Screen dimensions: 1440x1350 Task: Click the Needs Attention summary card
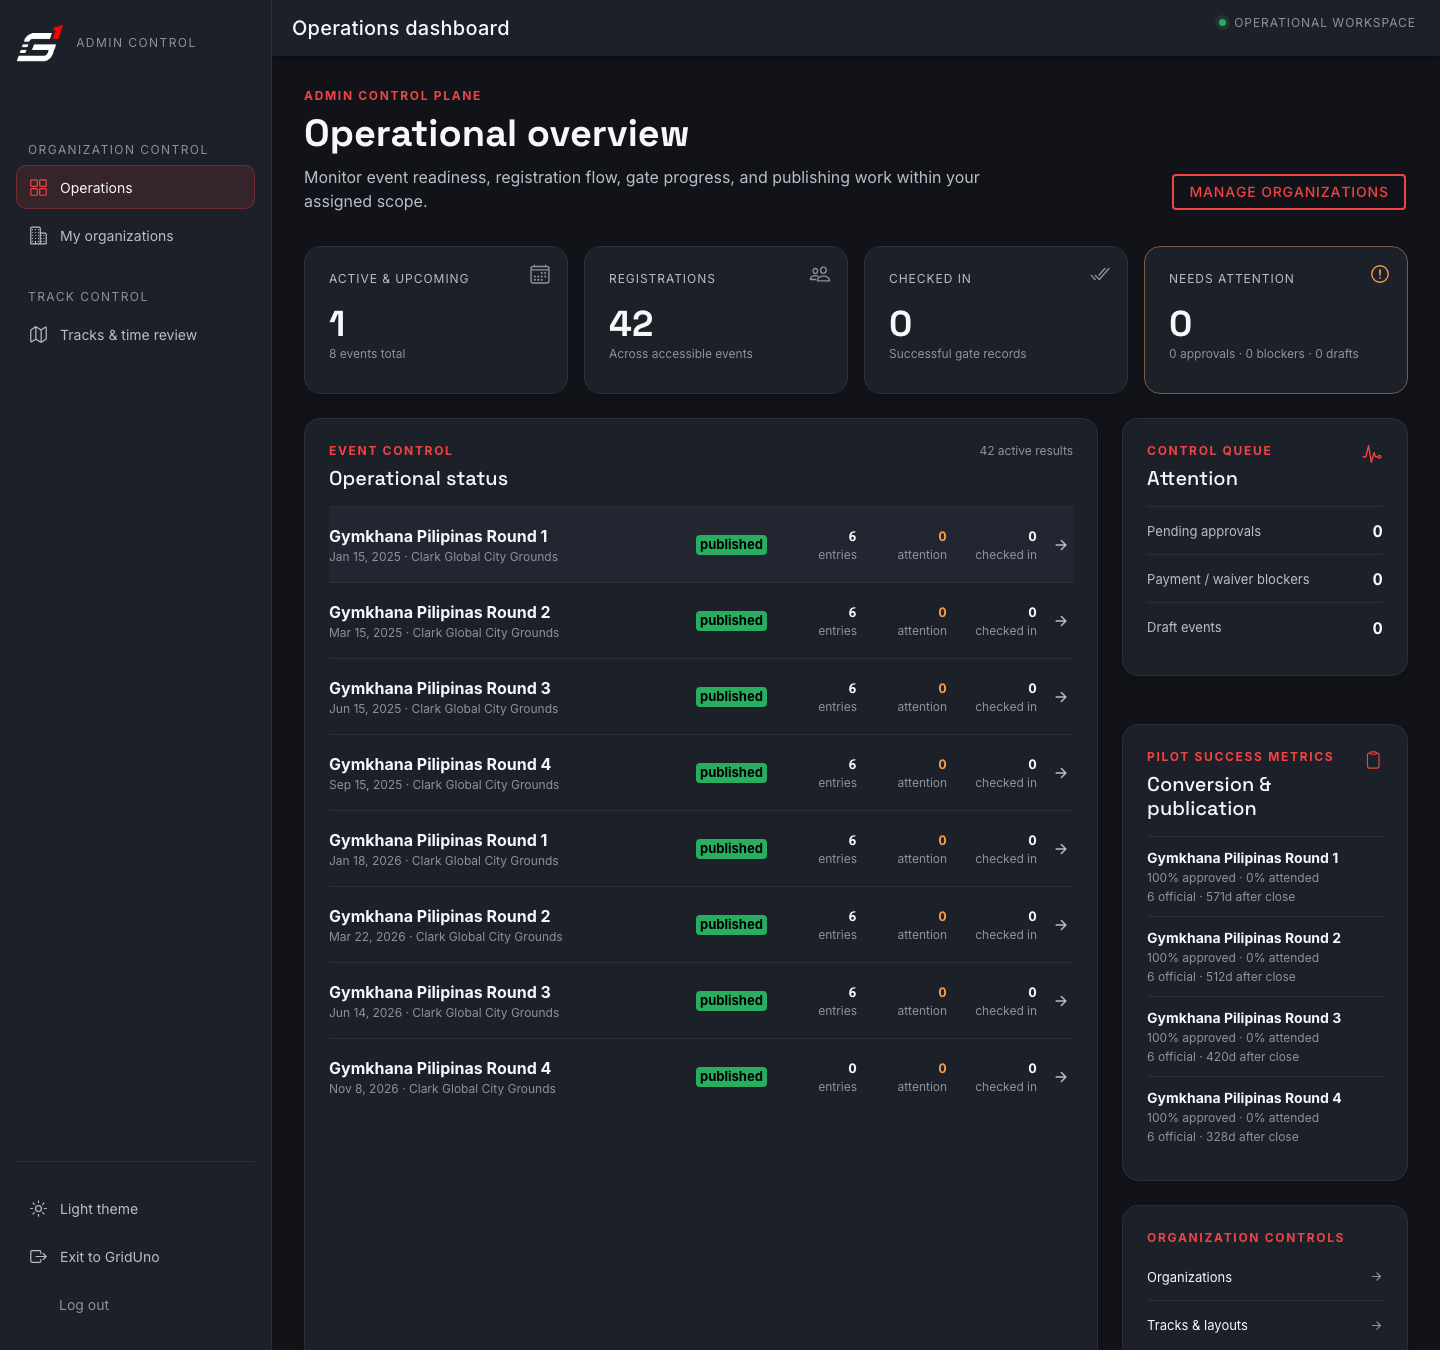click(1276, 320)
